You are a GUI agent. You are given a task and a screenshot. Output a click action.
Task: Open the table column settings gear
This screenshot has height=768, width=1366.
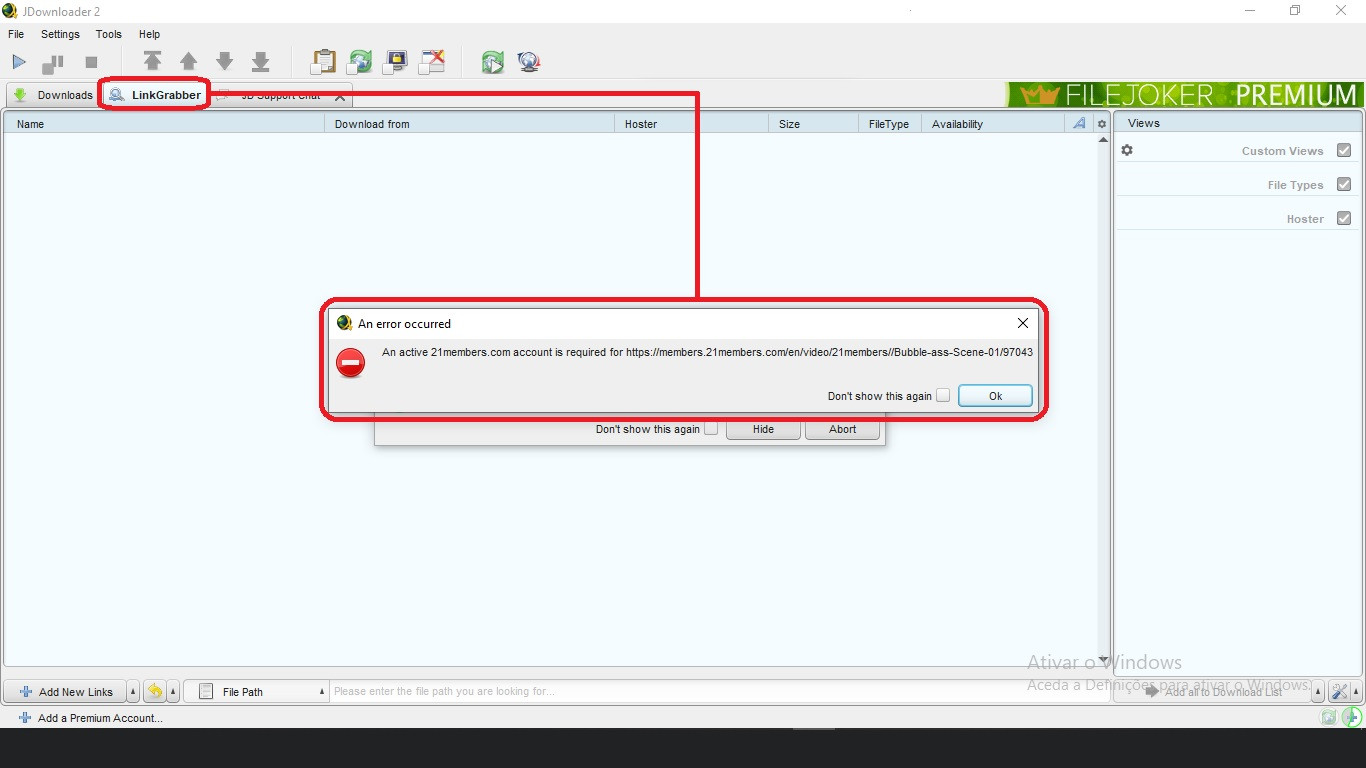click(x=1102, y=124)
